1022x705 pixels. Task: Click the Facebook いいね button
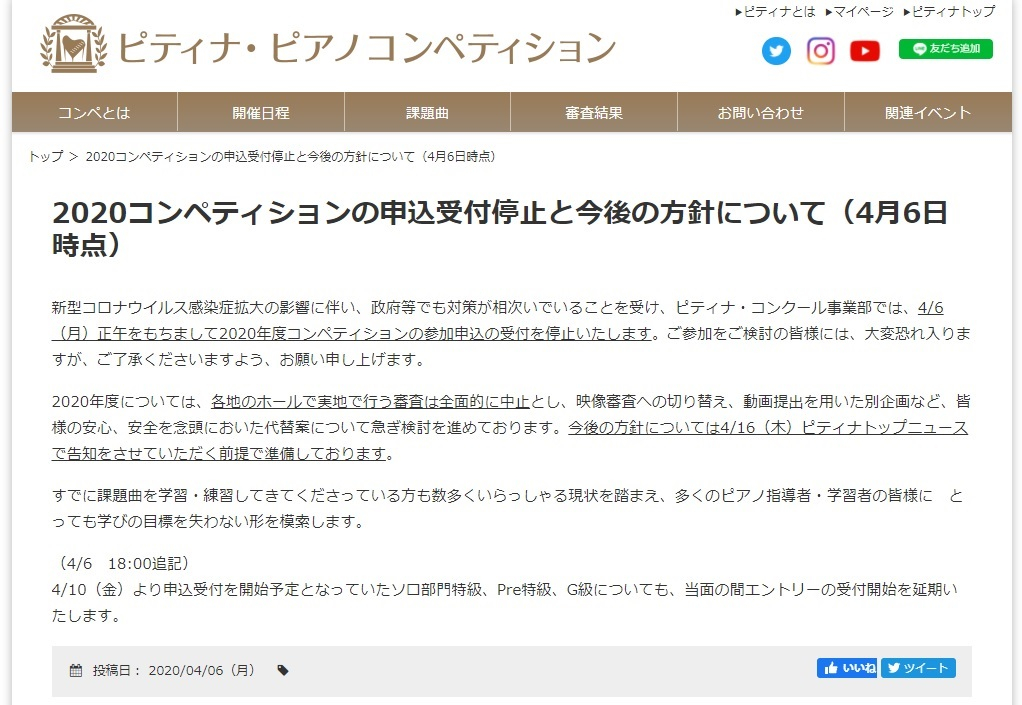click(847, 668)
